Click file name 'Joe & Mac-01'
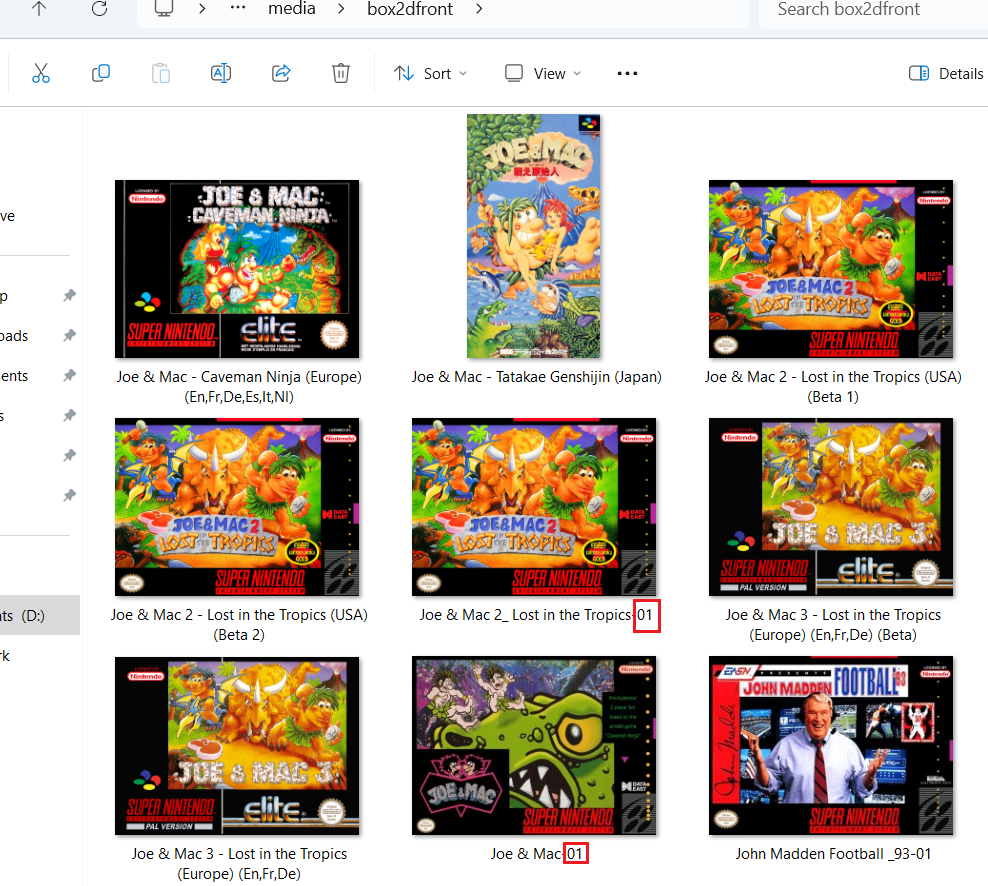This screenshot has height=886, width=988. [x=537, y=854]
